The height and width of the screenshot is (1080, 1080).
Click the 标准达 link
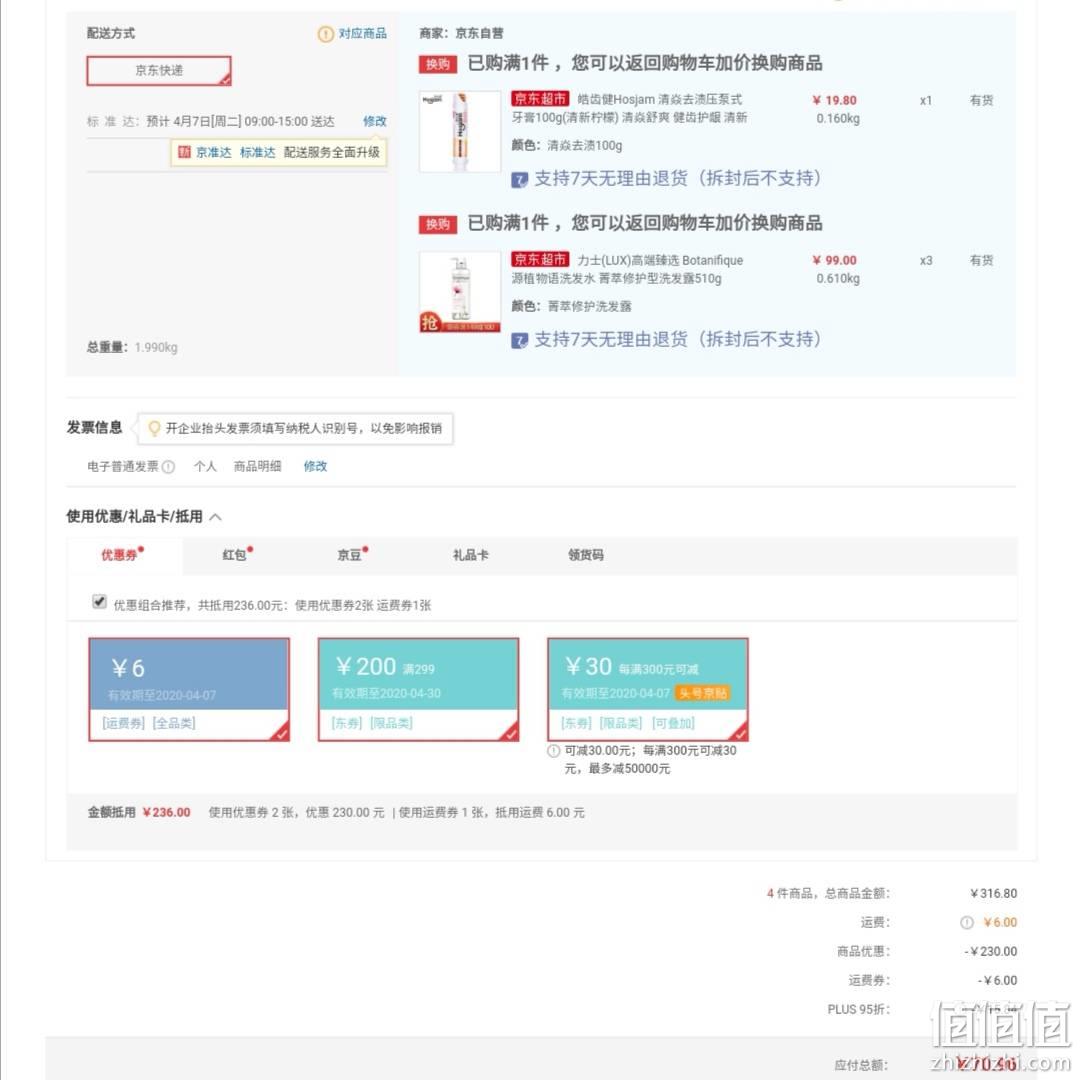[x=258, y=152]
